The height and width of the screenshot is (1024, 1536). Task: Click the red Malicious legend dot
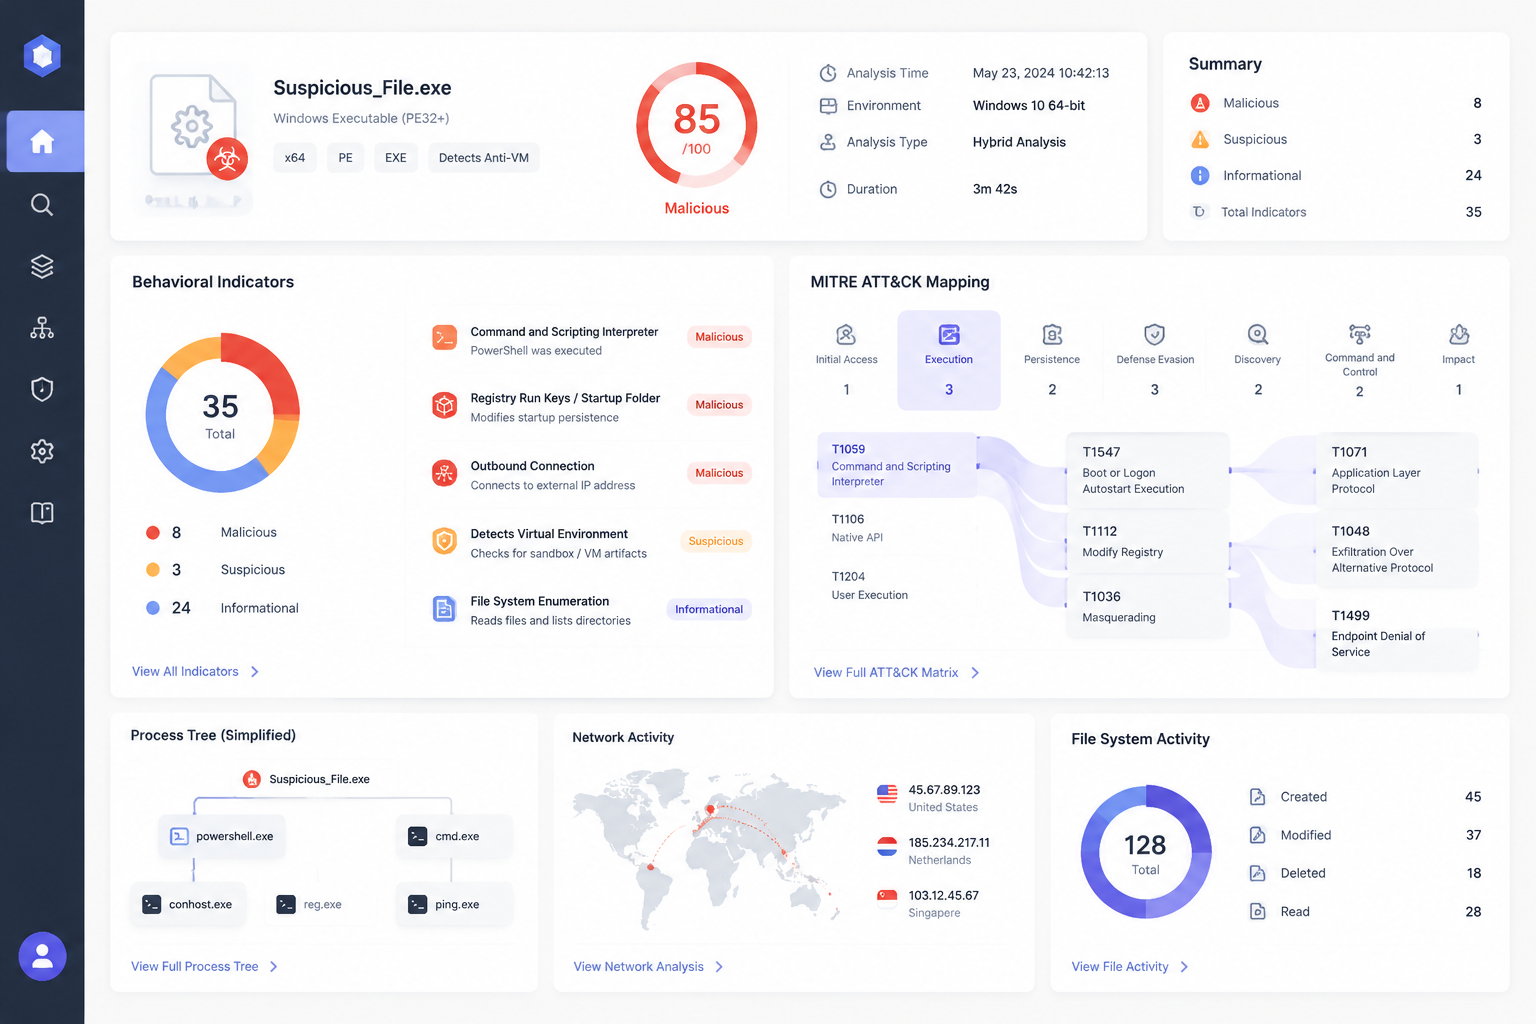(153, 533)
